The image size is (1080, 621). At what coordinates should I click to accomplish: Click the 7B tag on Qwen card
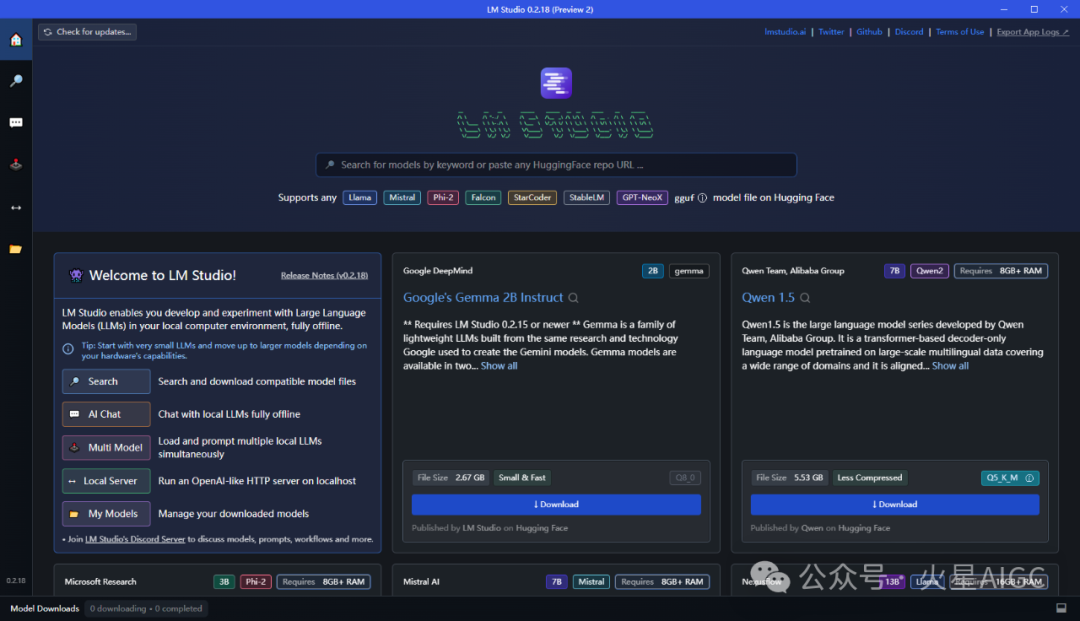[894, 271]
